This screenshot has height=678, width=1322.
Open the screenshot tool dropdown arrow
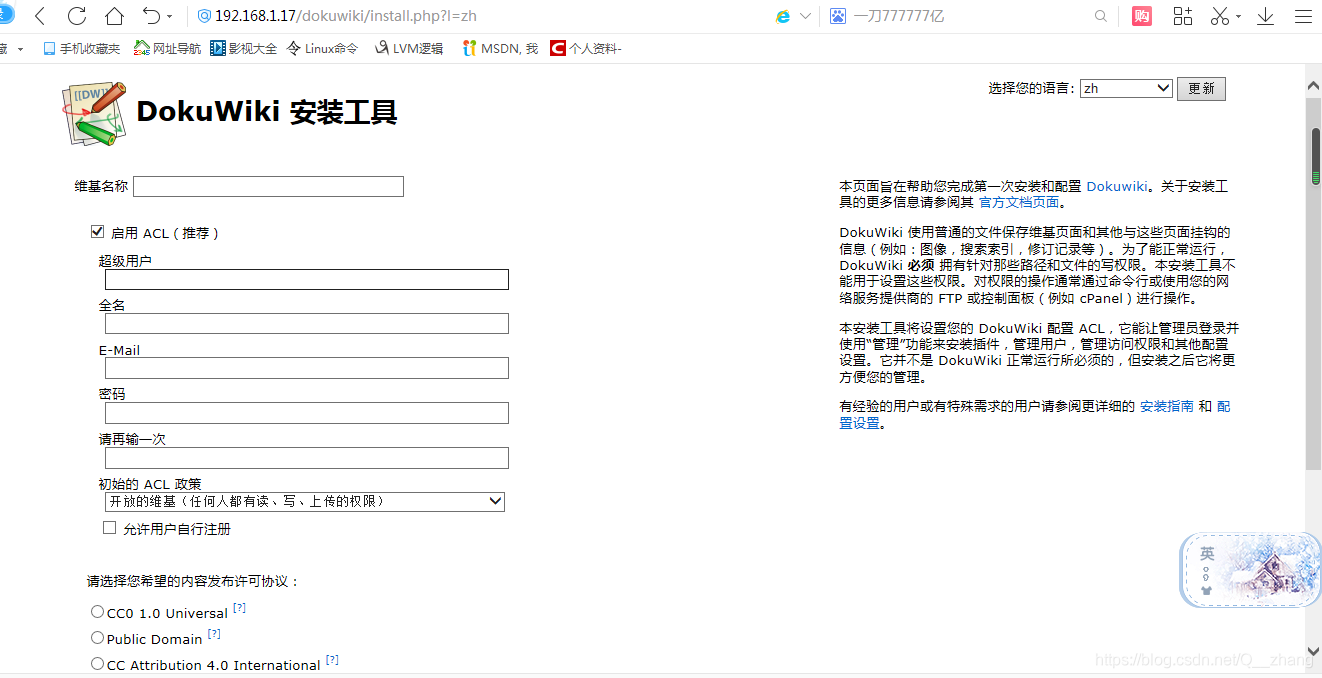point(1238,17)
